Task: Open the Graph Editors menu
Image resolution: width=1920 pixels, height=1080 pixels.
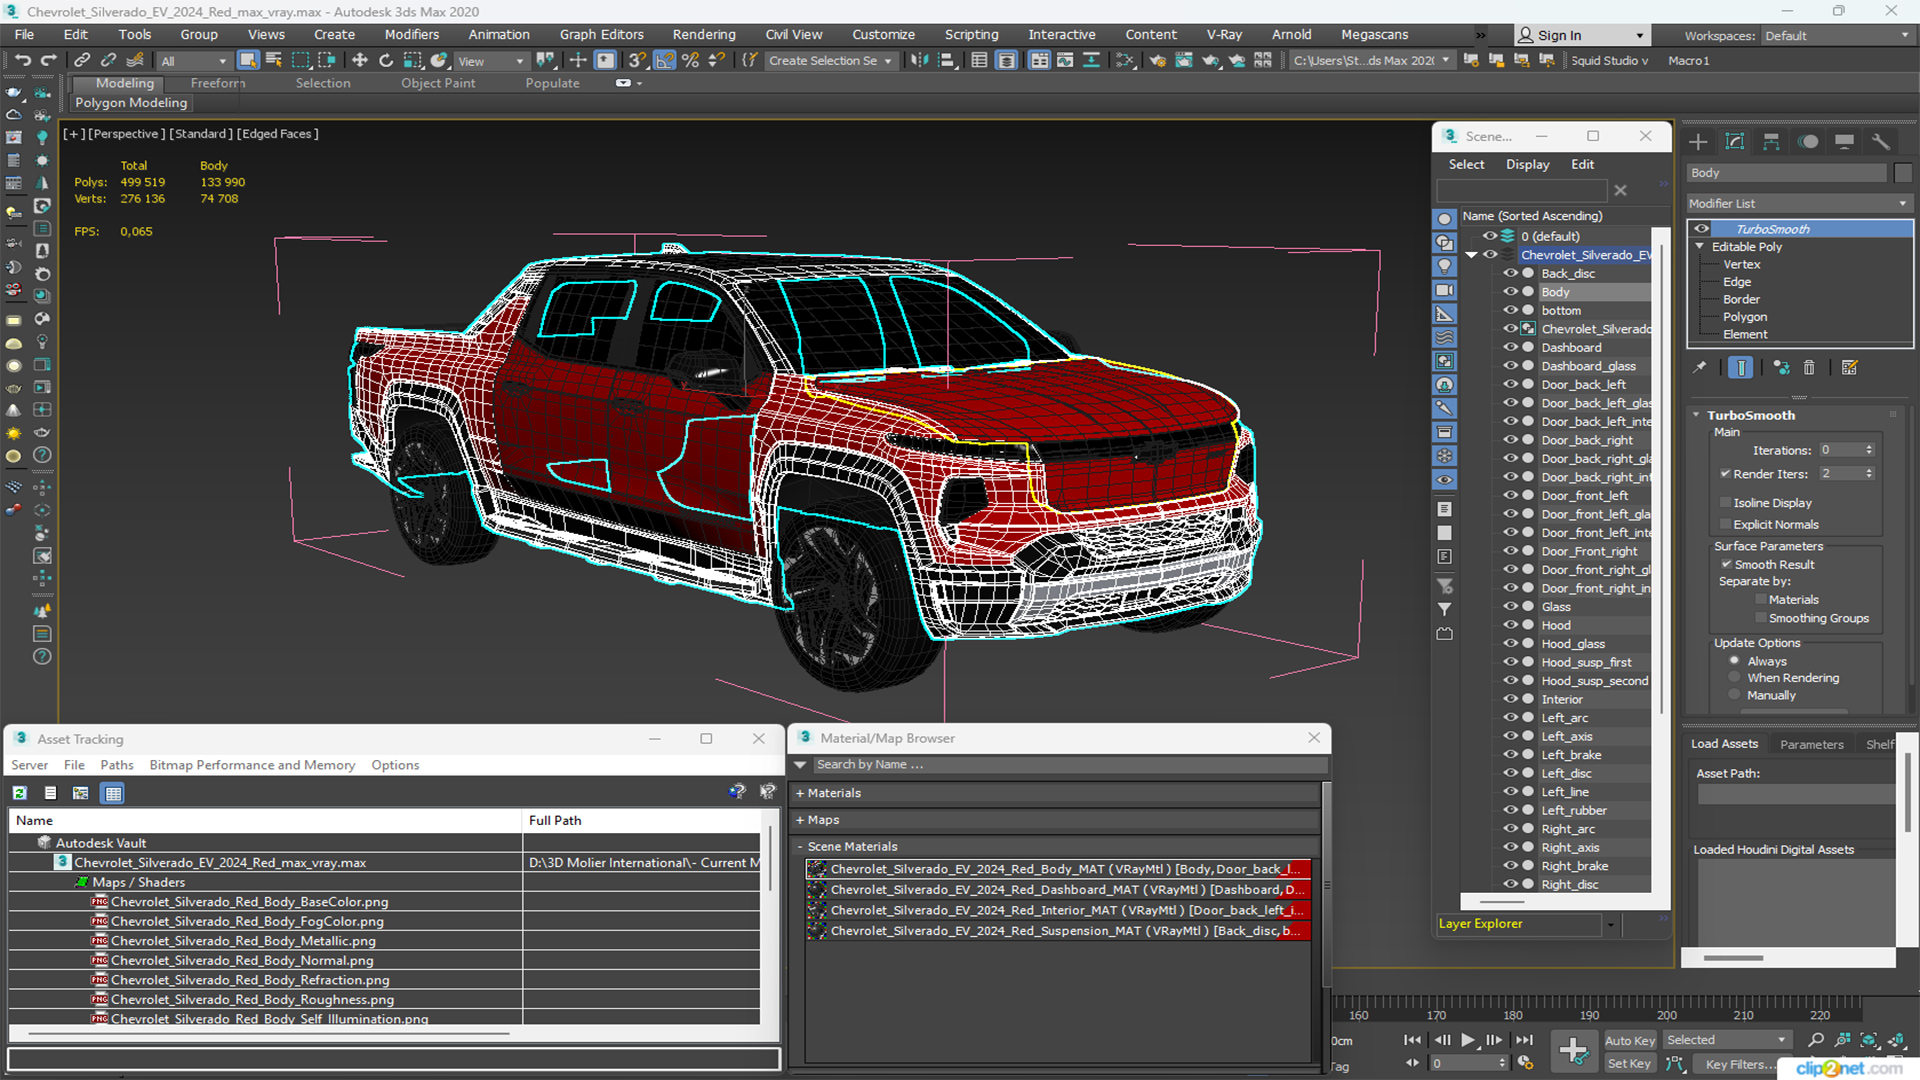Action: click(x=601, y=34)
